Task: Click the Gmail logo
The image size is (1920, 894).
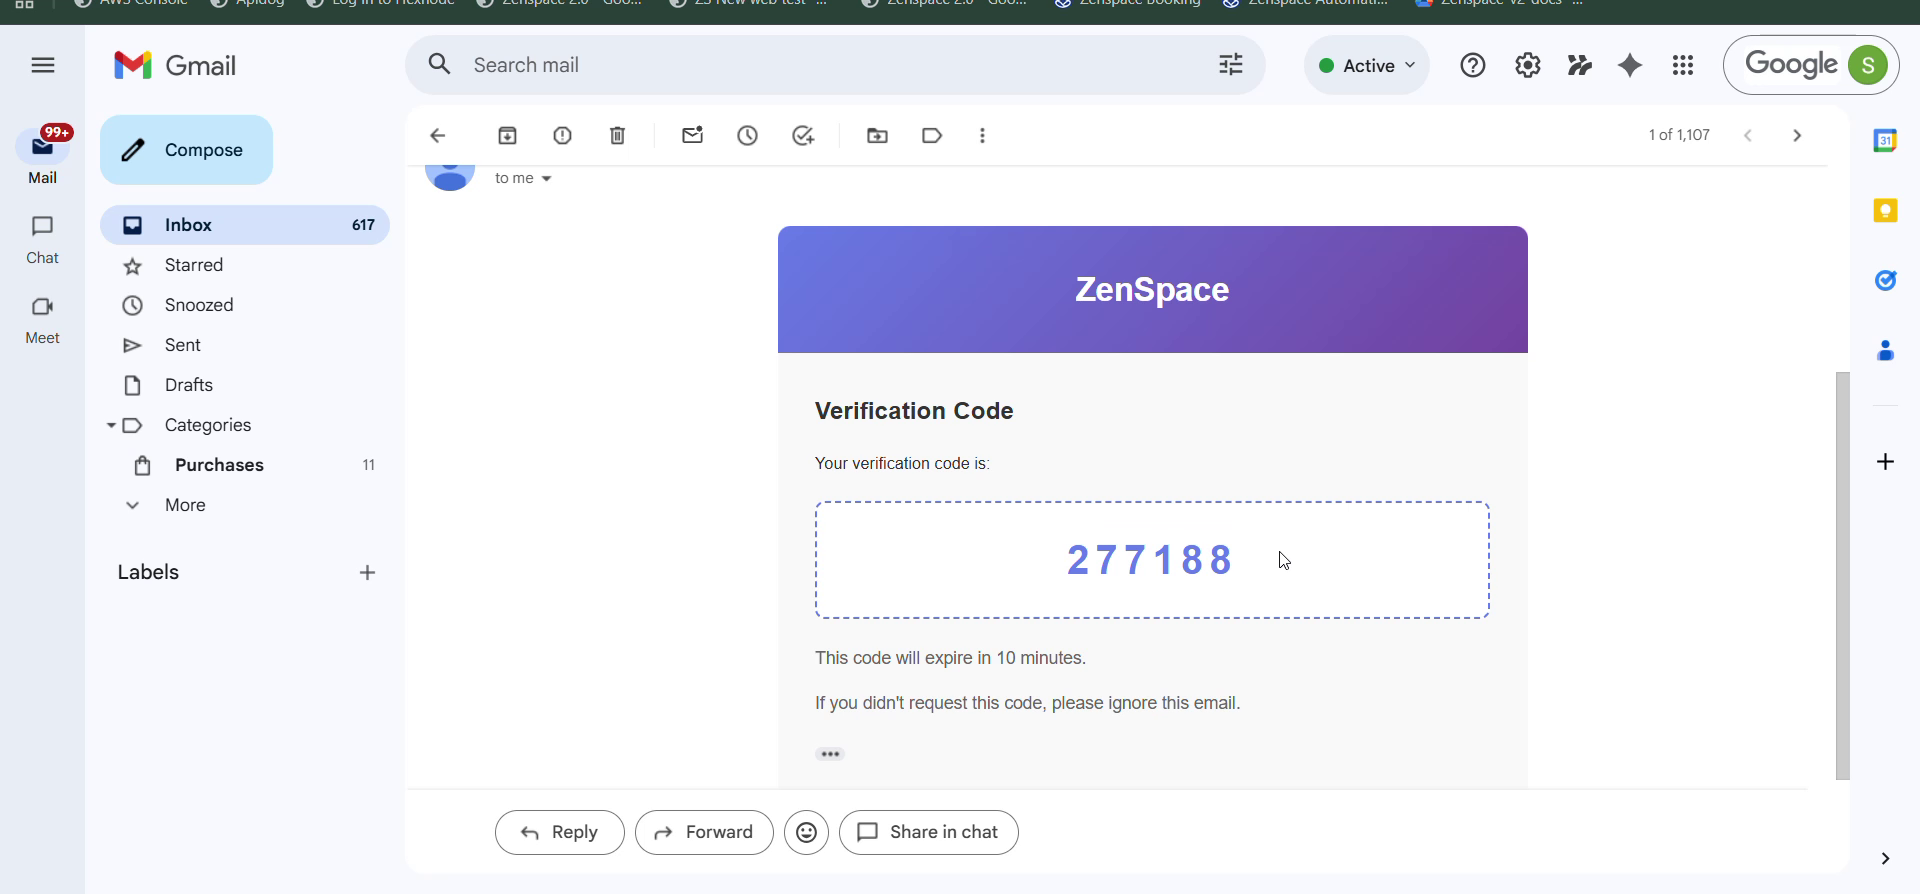Action: coord(175,65)
